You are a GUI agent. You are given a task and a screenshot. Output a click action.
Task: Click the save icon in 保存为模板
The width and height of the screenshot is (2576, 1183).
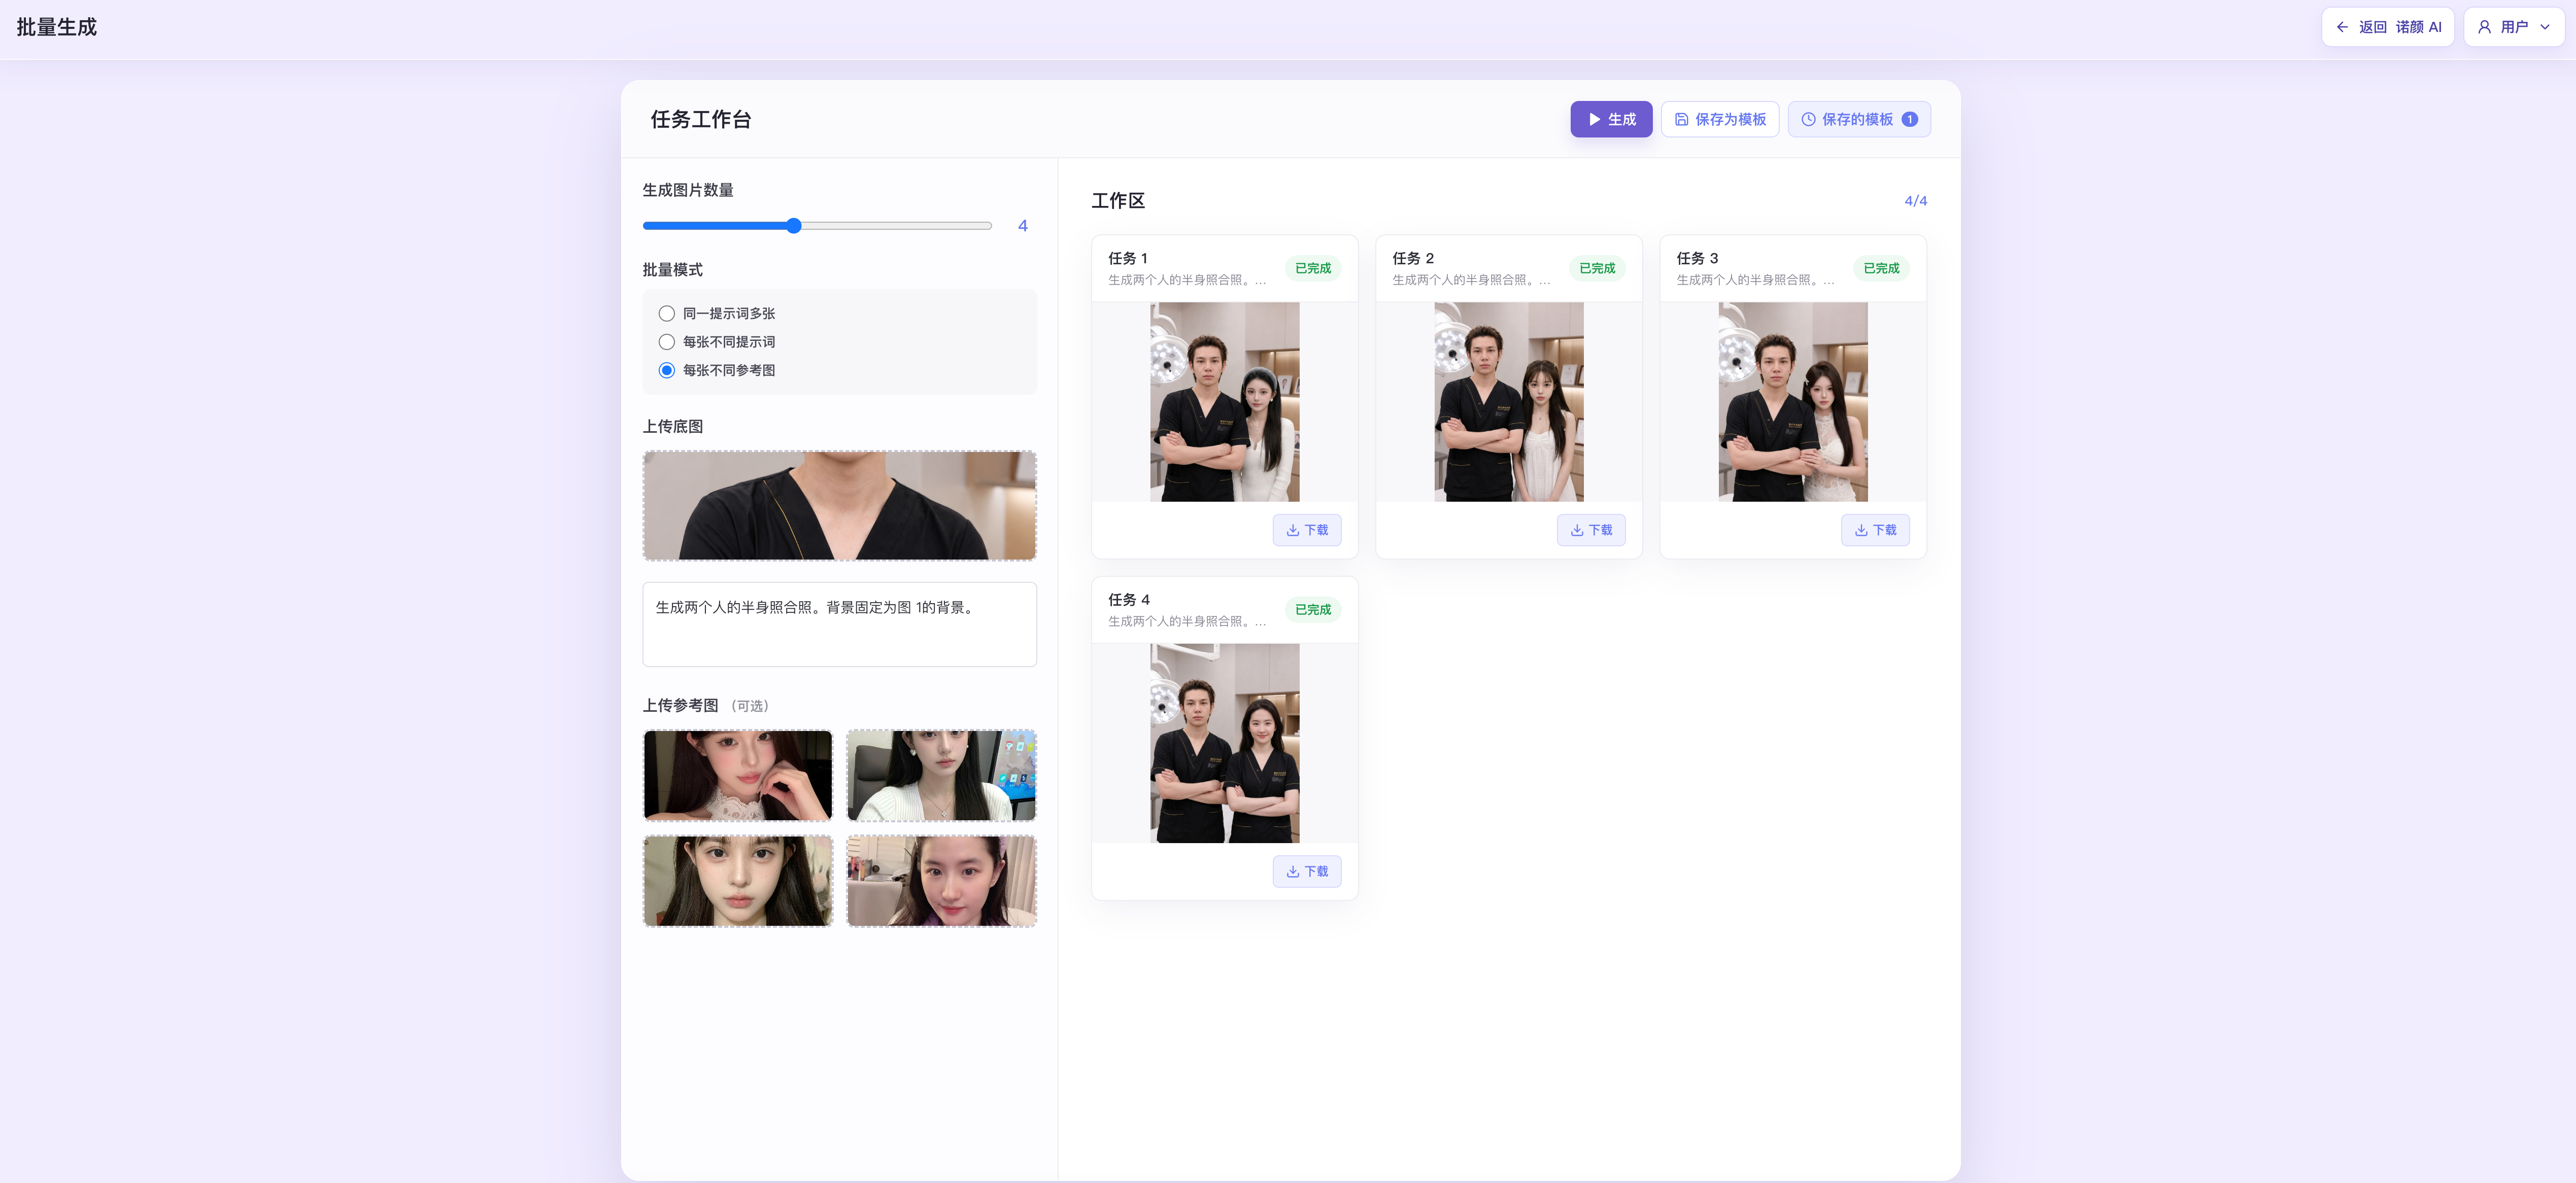tap(1682, 119)
